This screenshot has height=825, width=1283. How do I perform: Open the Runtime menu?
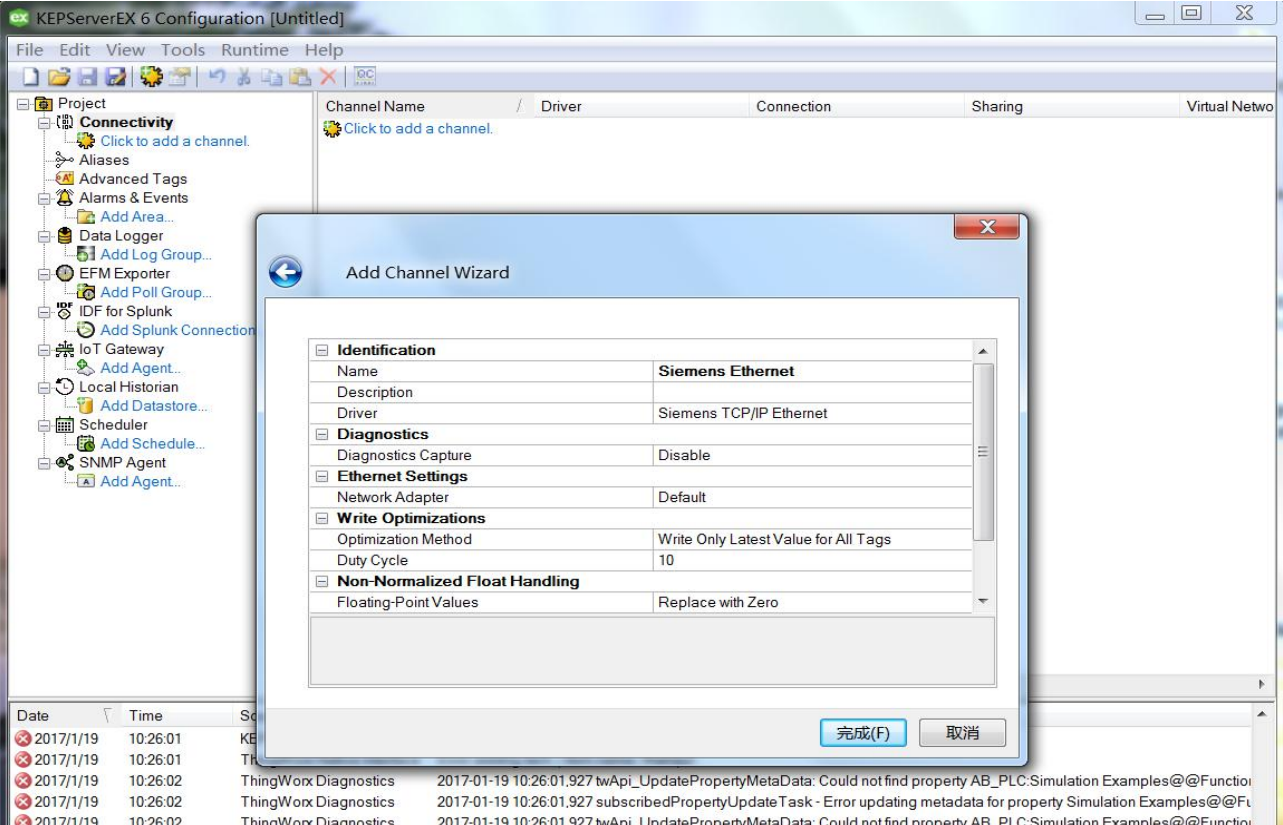[x=255, y=50]
